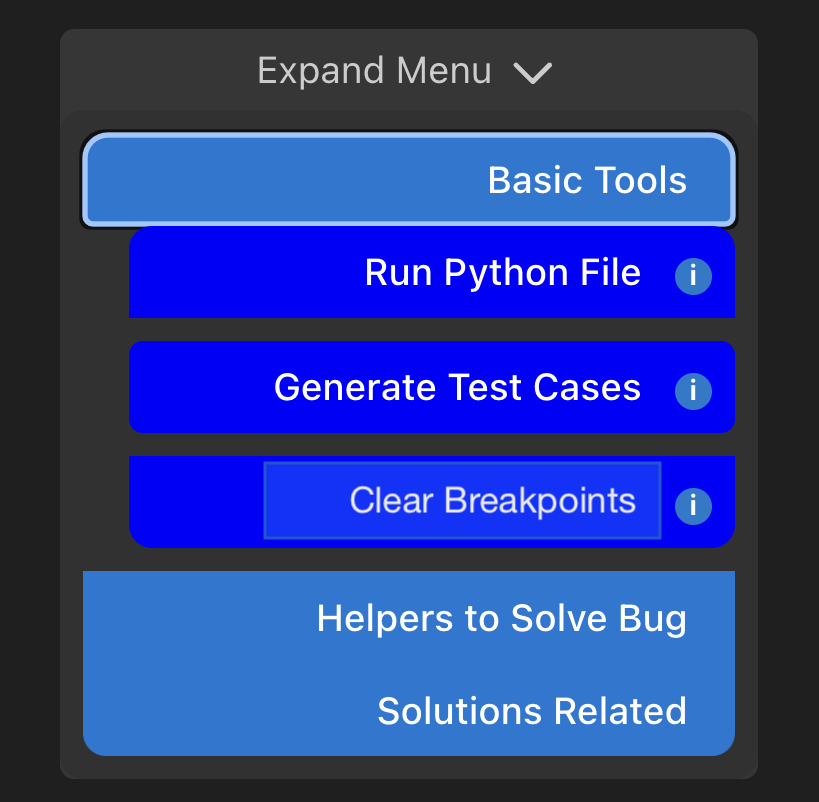Toggle the menu using the downward chevron
Viewport: 819px width, 802px height.
pyautogui.click(x=532, y=72)
